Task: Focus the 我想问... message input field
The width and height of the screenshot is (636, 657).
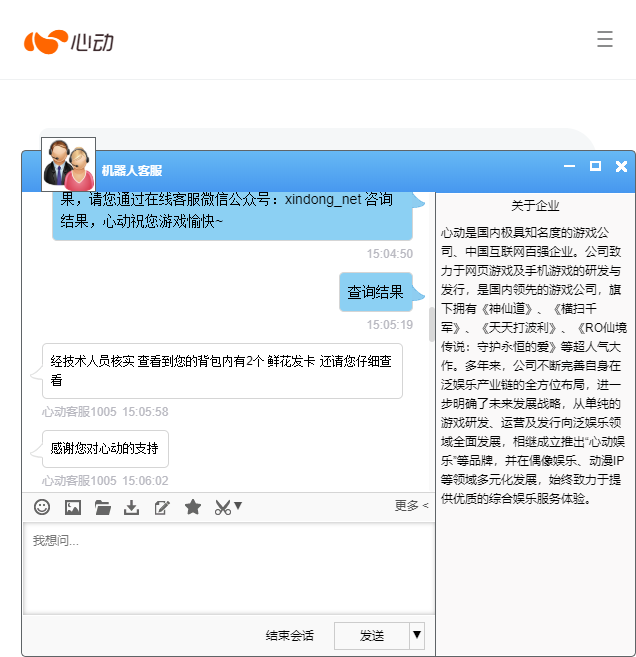Action: point(229,568)
